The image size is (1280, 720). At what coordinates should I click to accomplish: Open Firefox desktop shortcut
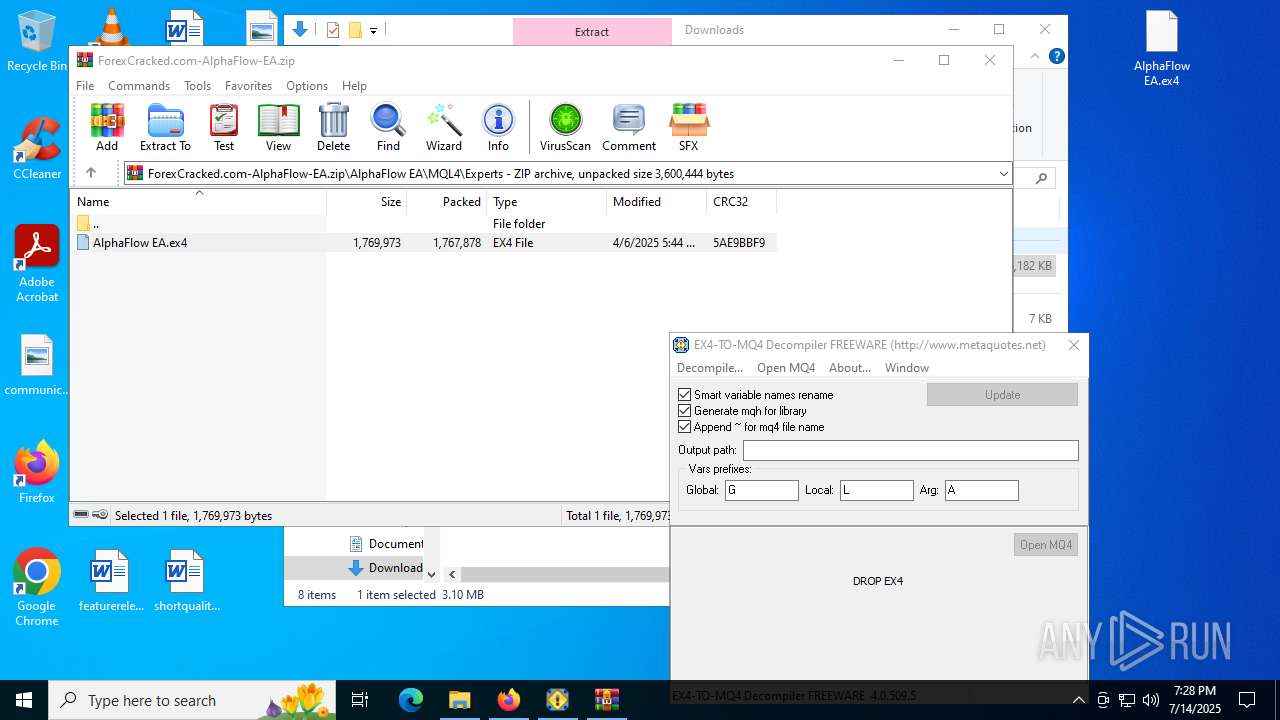tap(37, 472)
